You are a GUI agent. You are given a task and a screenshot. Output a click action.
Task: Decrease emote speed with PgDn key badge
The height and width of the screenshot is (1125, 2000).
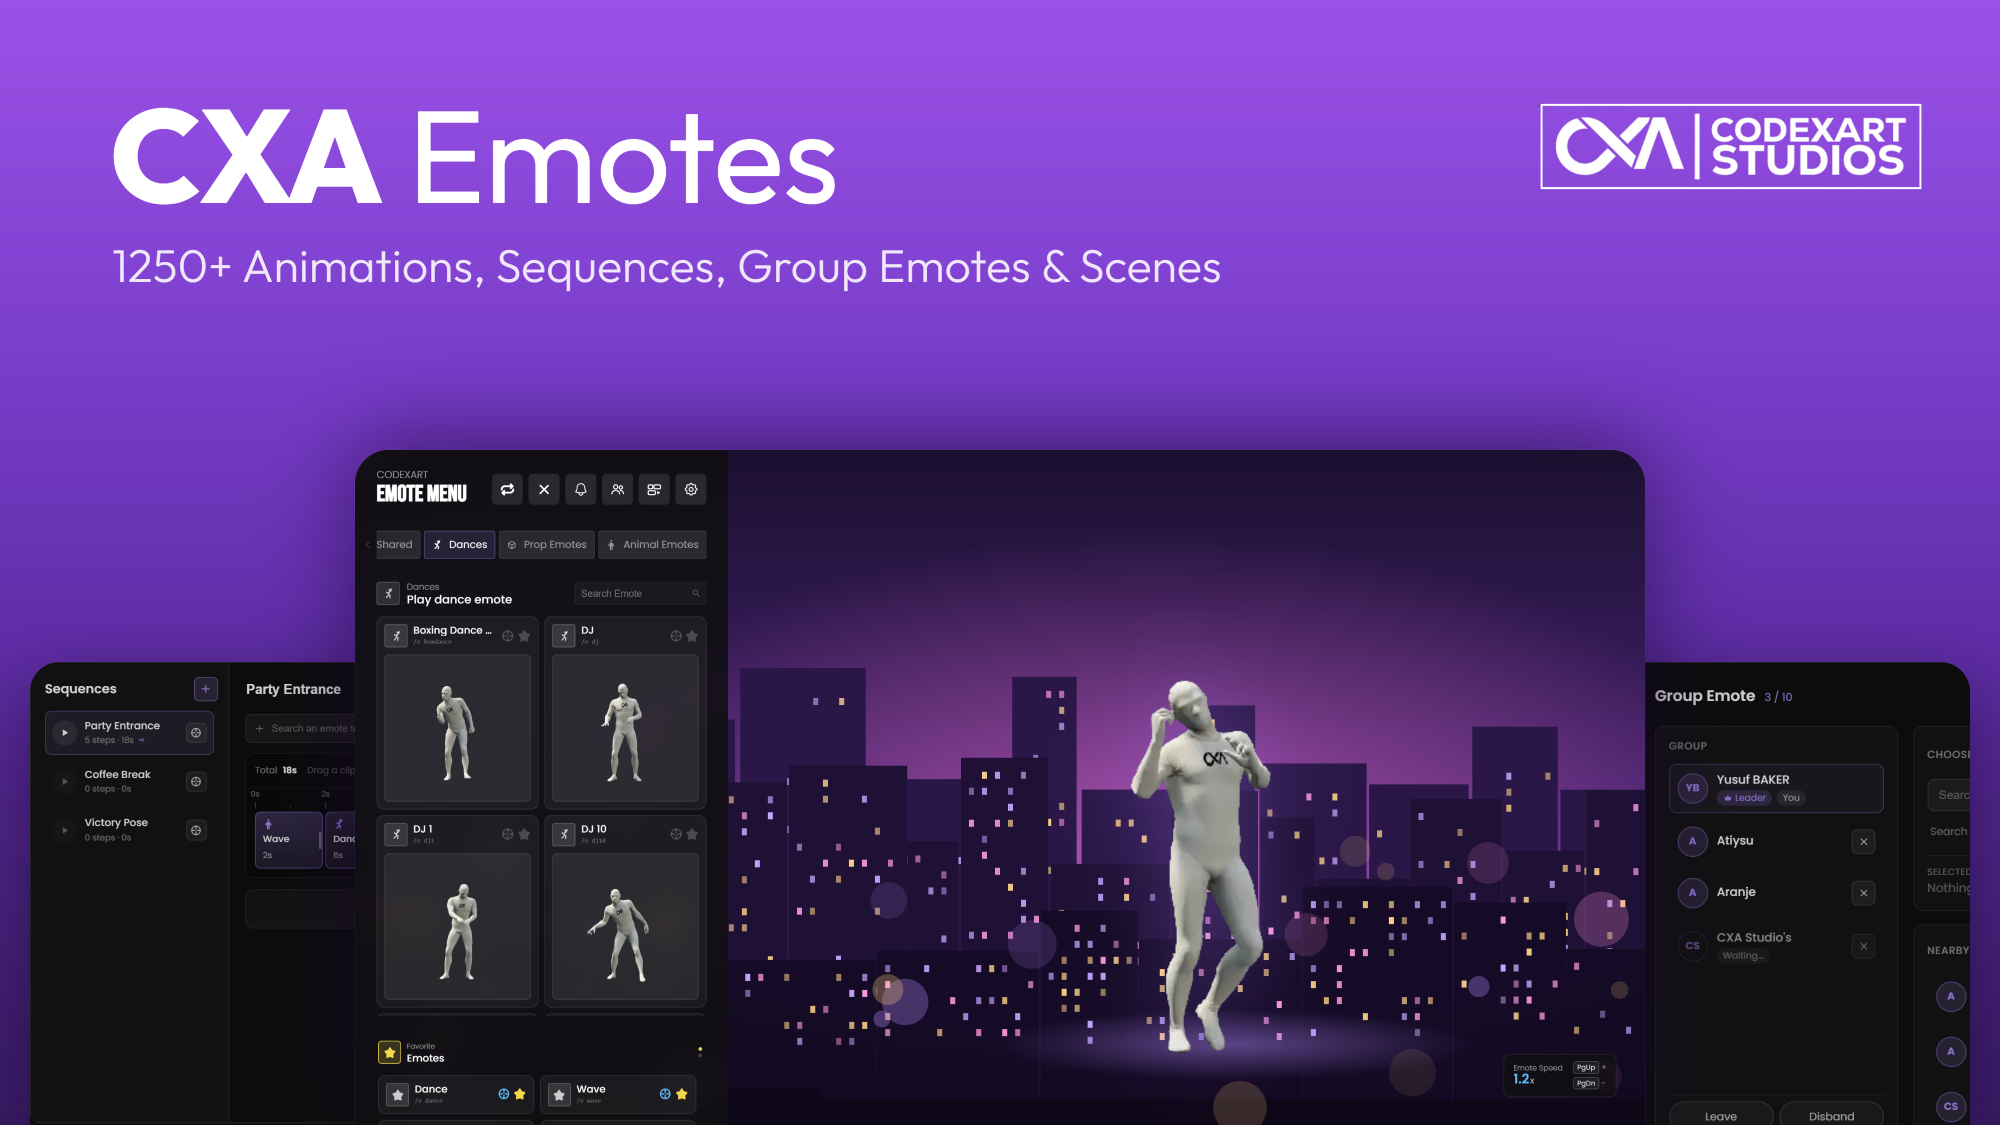[x=1586, y=1084]
